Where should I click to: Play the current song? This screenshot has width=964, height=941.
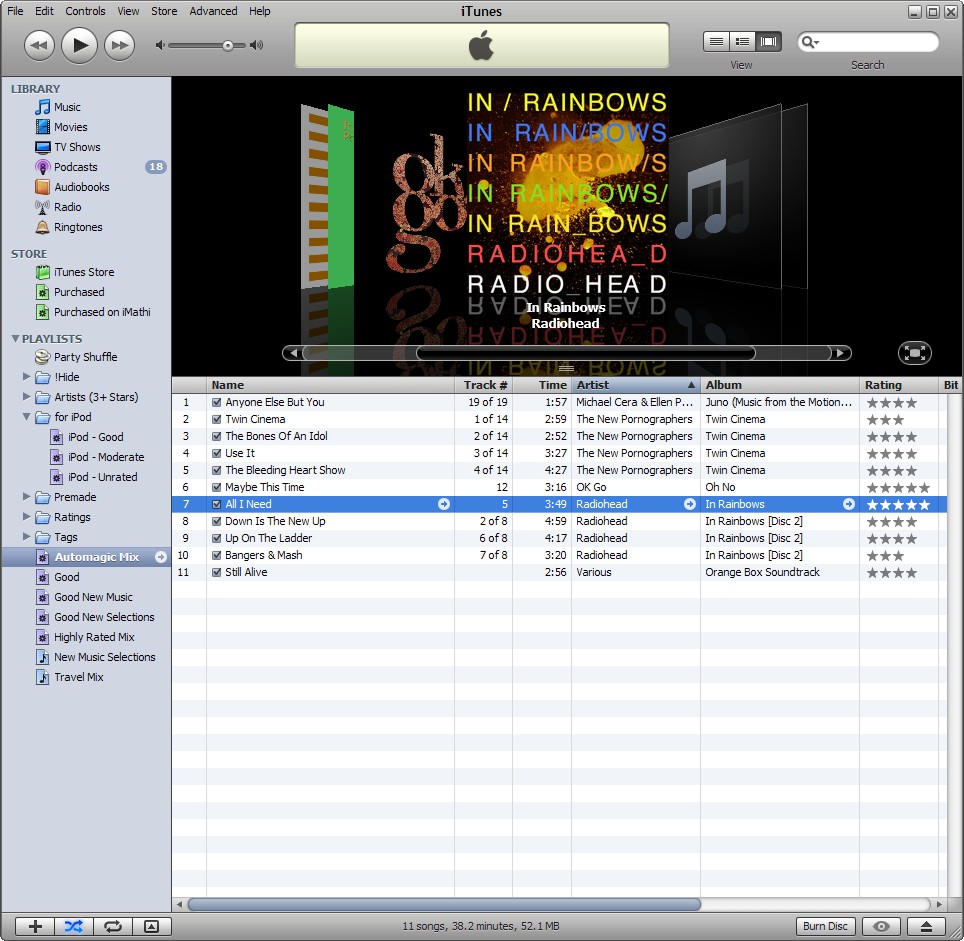click(x=80, y=45)
